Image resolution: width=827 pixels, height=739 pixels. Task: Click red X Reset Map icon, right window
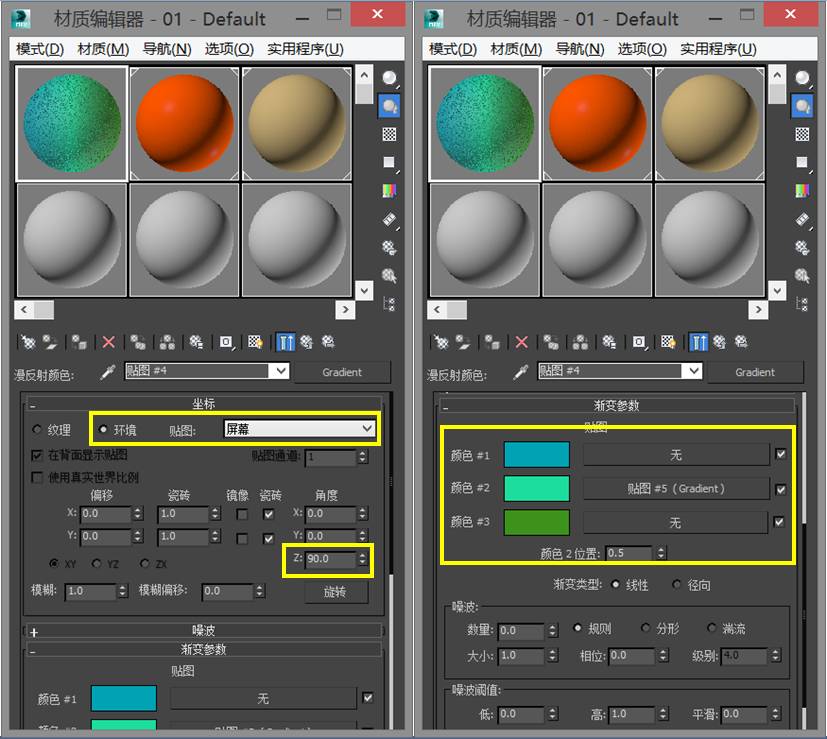coord(522,342)
